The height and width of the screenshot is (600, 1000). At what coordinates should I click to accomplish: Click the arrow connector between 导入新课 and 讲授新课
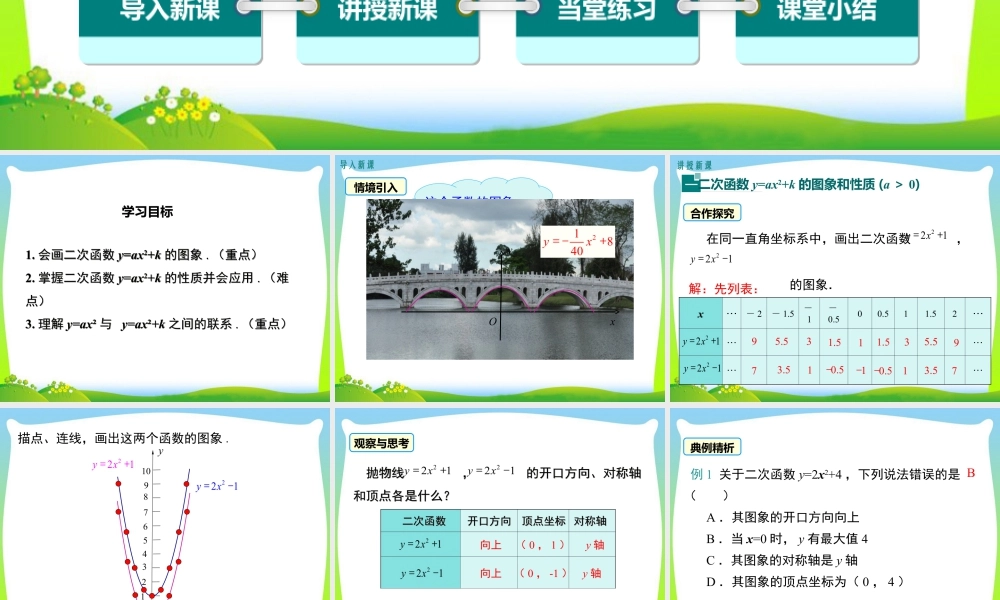275,5
